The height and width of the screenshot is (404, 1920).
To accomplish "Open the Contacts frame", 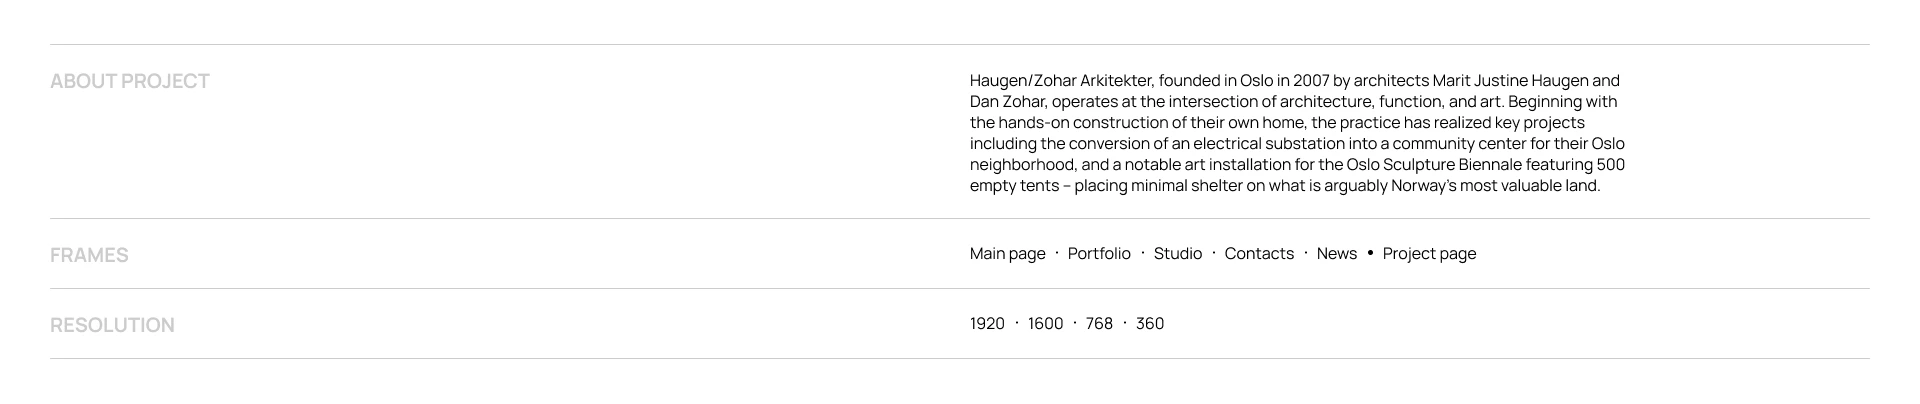I will (x=1259, y=254).
